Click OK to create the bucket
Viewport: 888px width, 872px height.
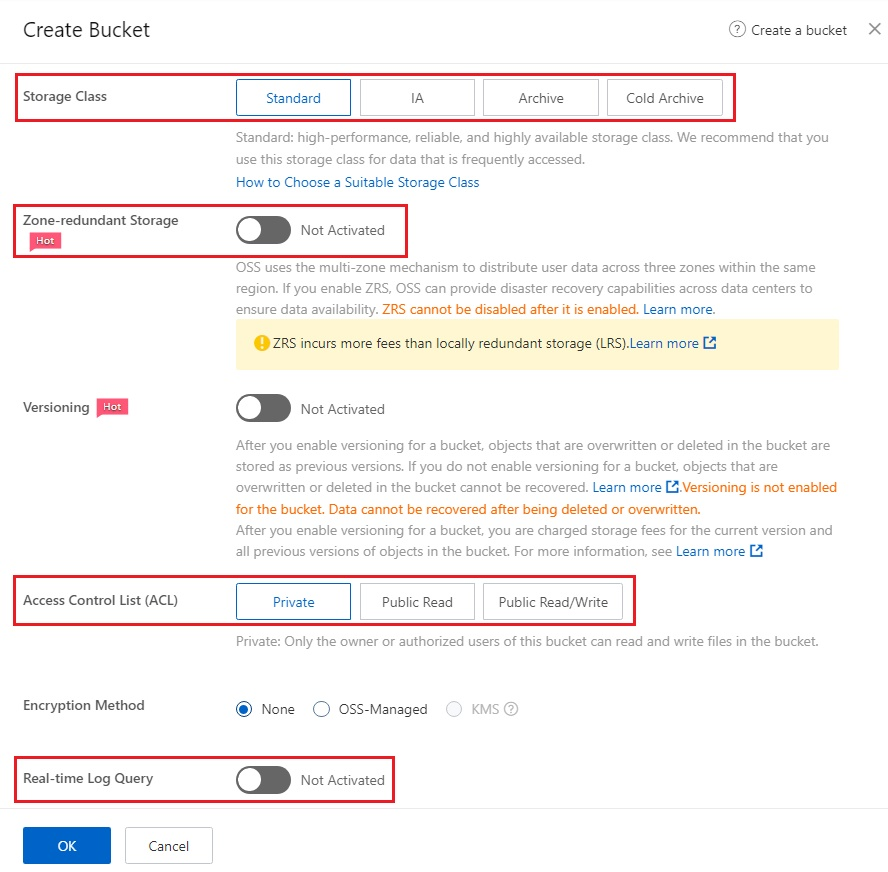66,845
